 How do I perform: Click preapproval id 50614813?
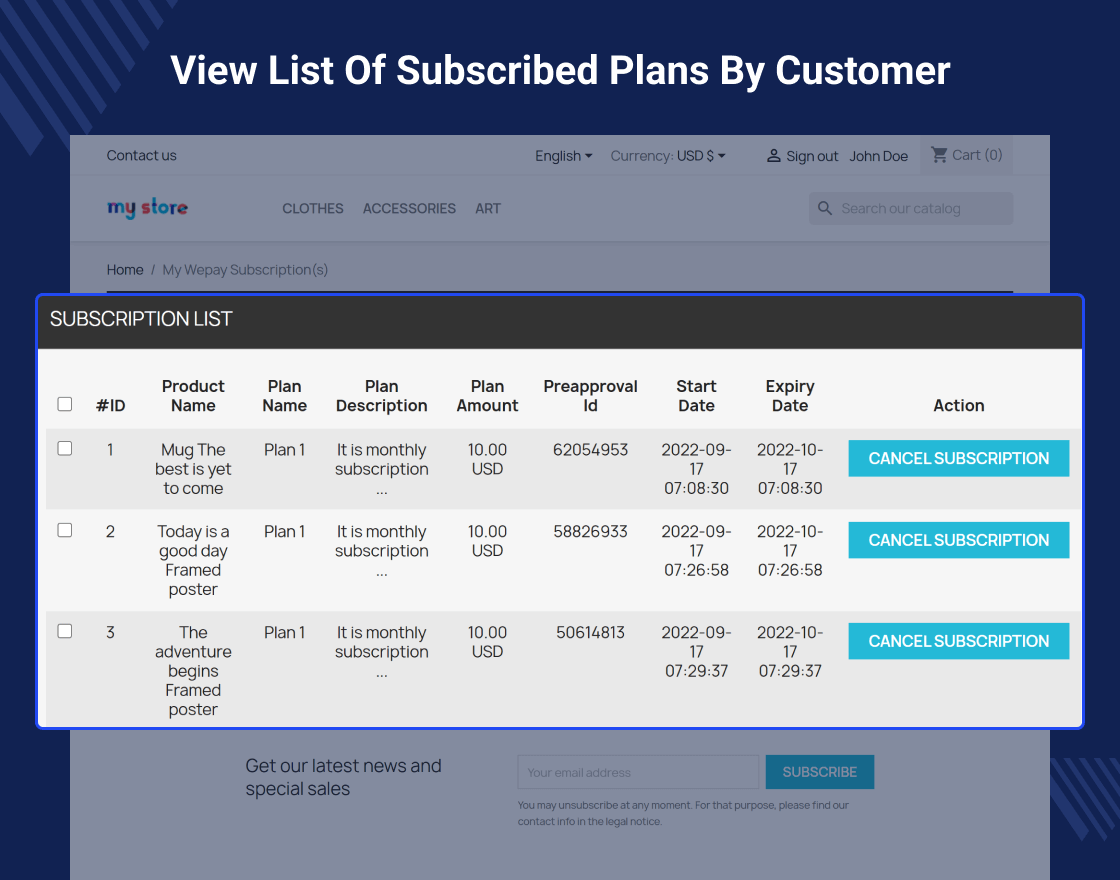coord(590,632)
